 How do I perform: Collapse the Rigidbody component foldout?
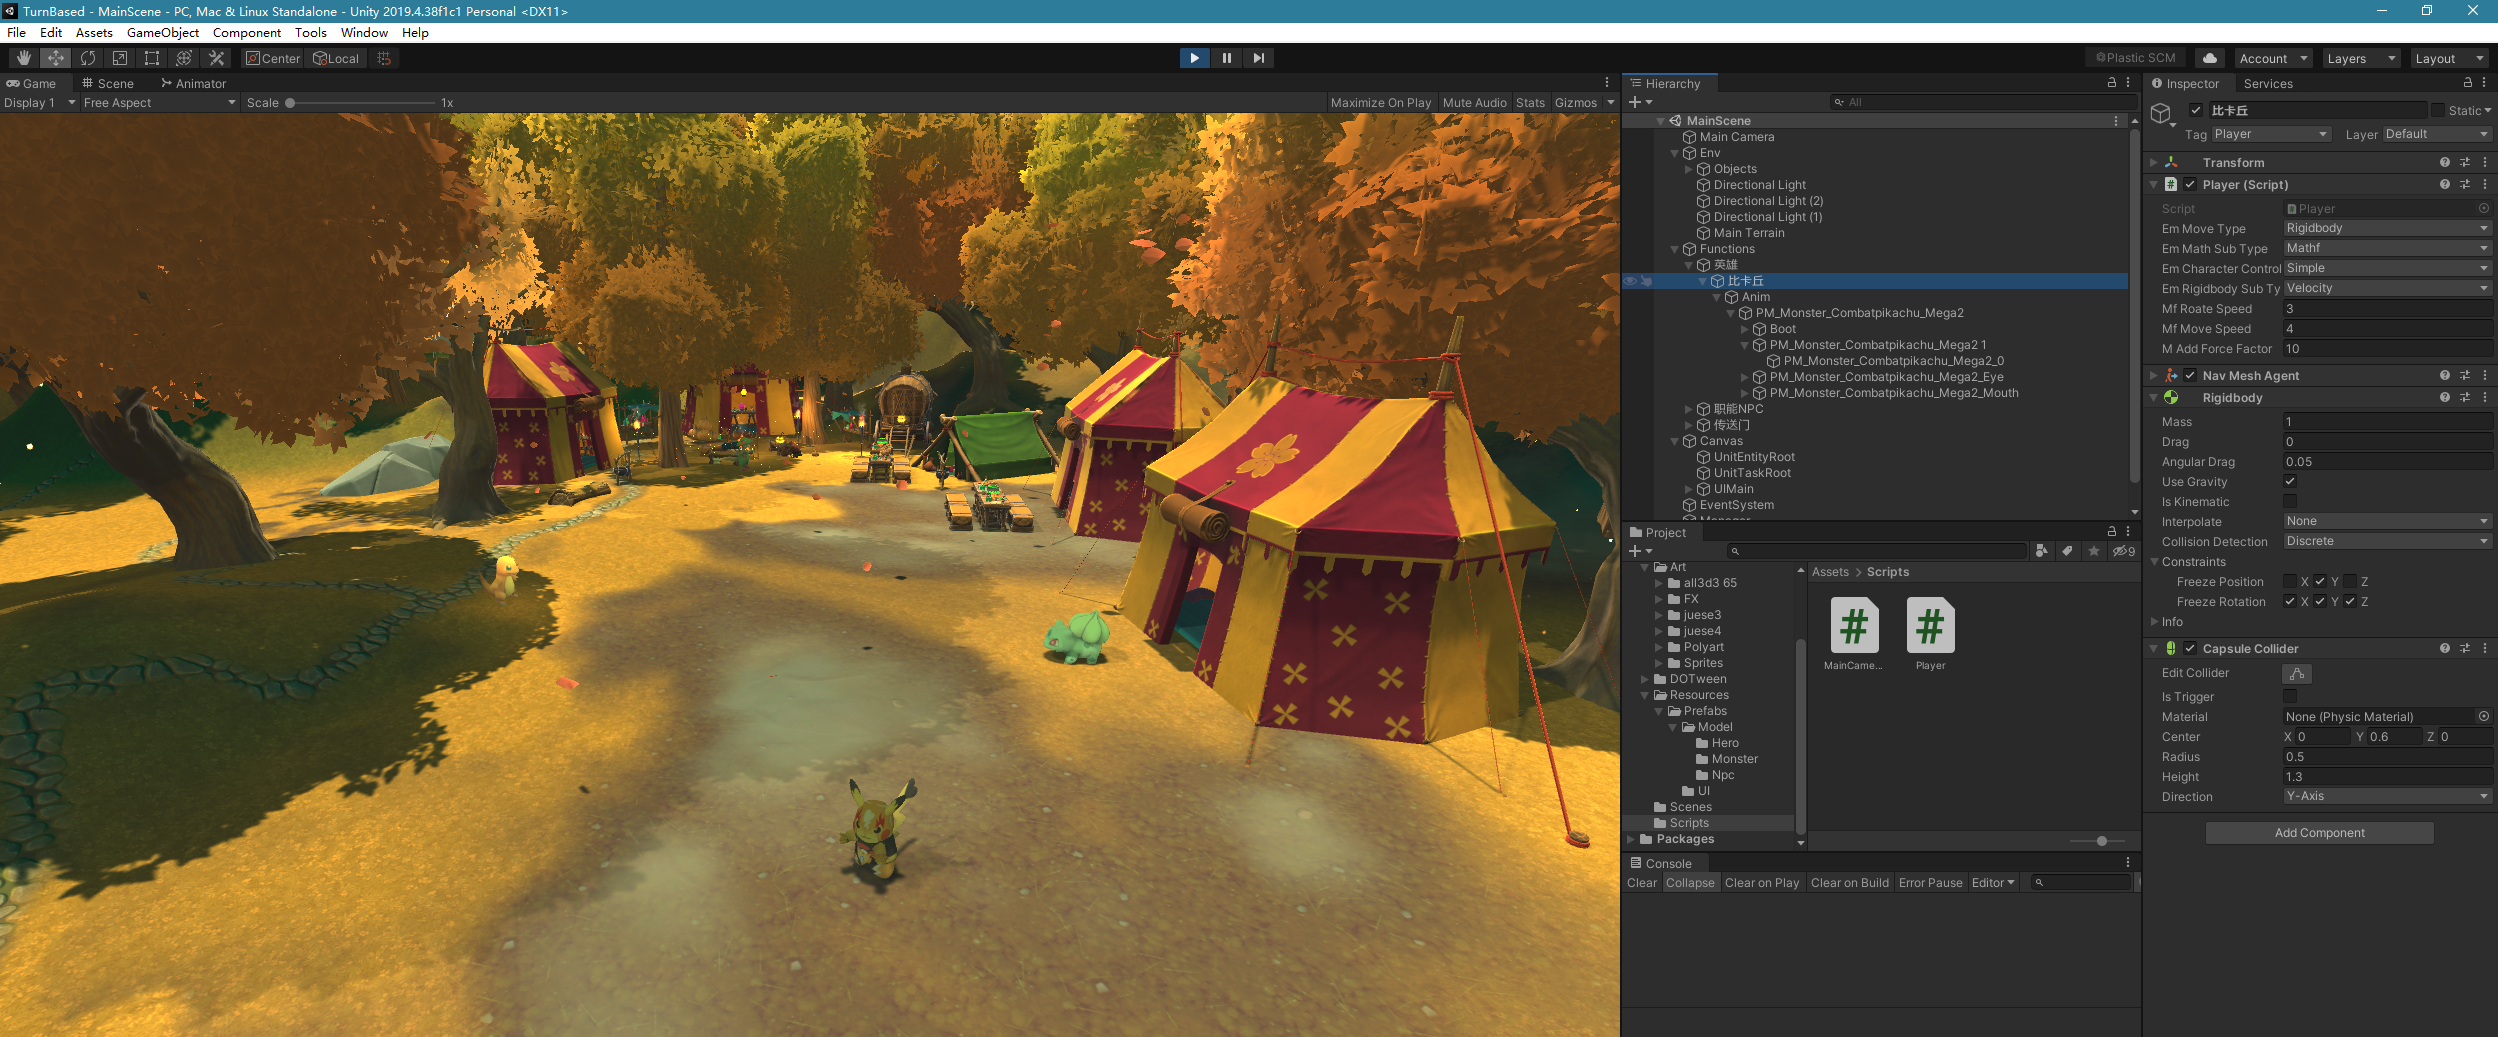pos(2154,397)
